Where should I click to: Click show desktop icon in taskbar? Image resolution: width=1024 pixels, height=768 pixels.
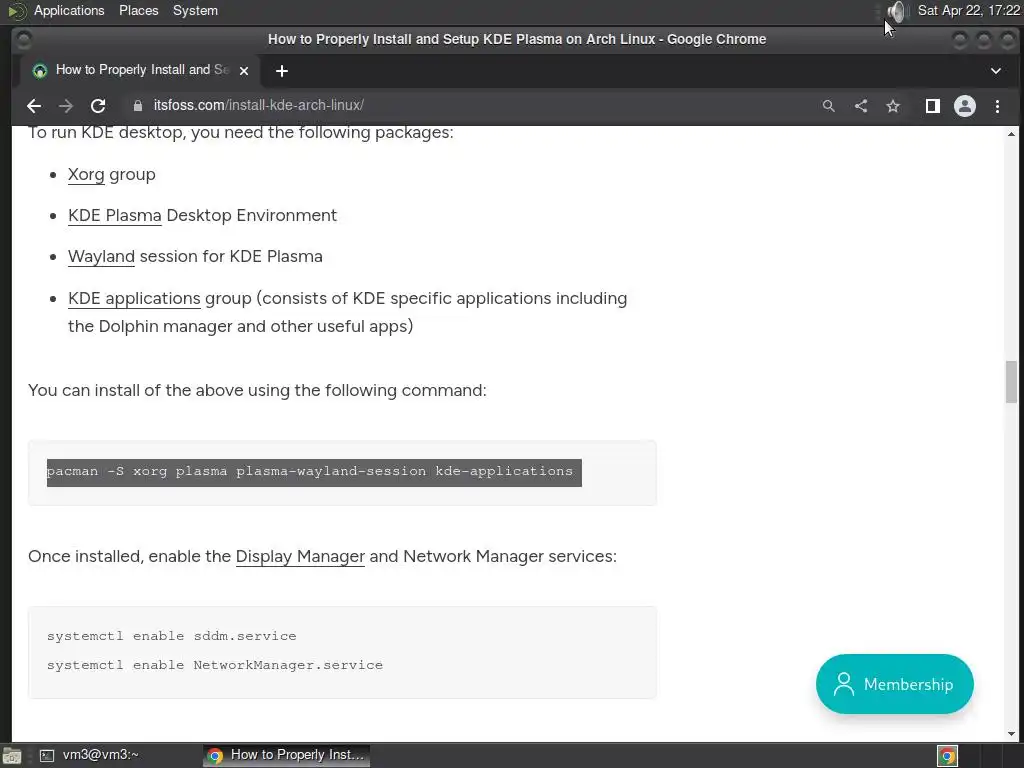coord(12,756)
